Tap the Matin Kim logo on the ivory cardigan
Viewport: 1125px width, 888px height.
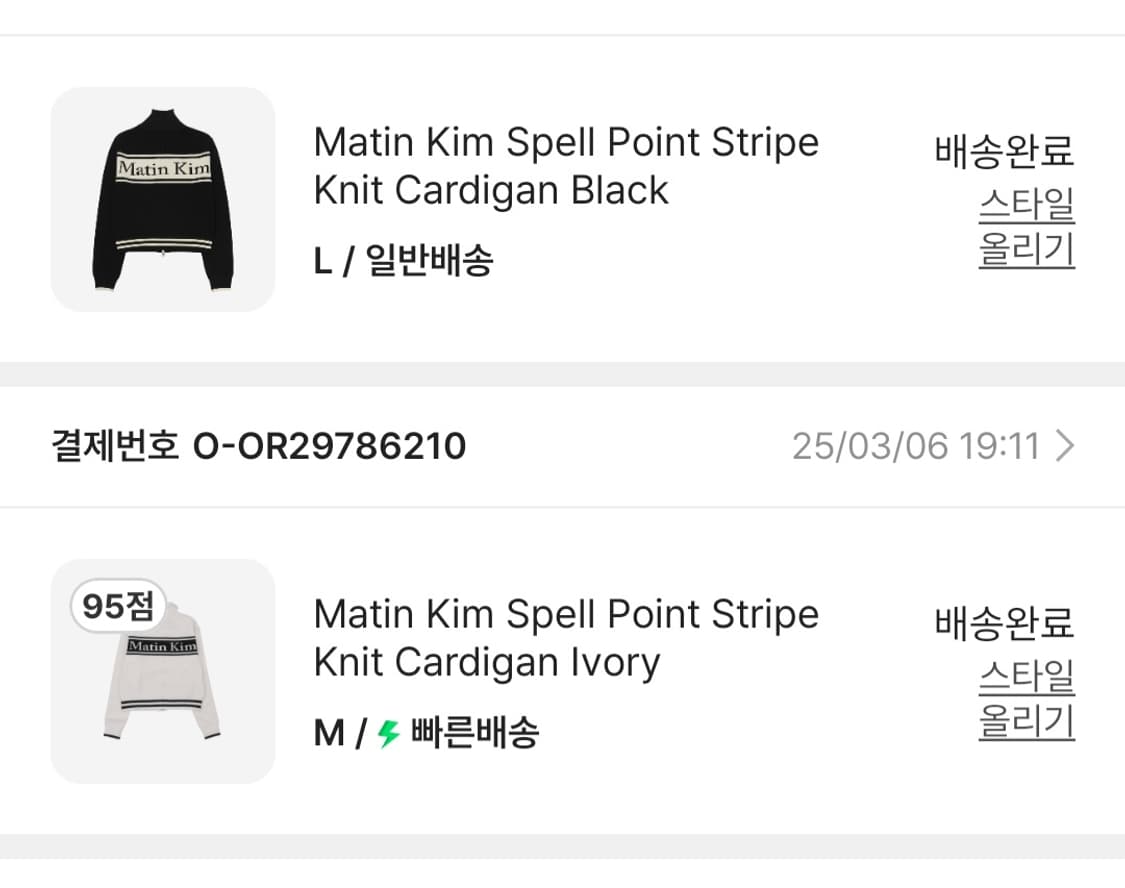click(x=162, y=646)
